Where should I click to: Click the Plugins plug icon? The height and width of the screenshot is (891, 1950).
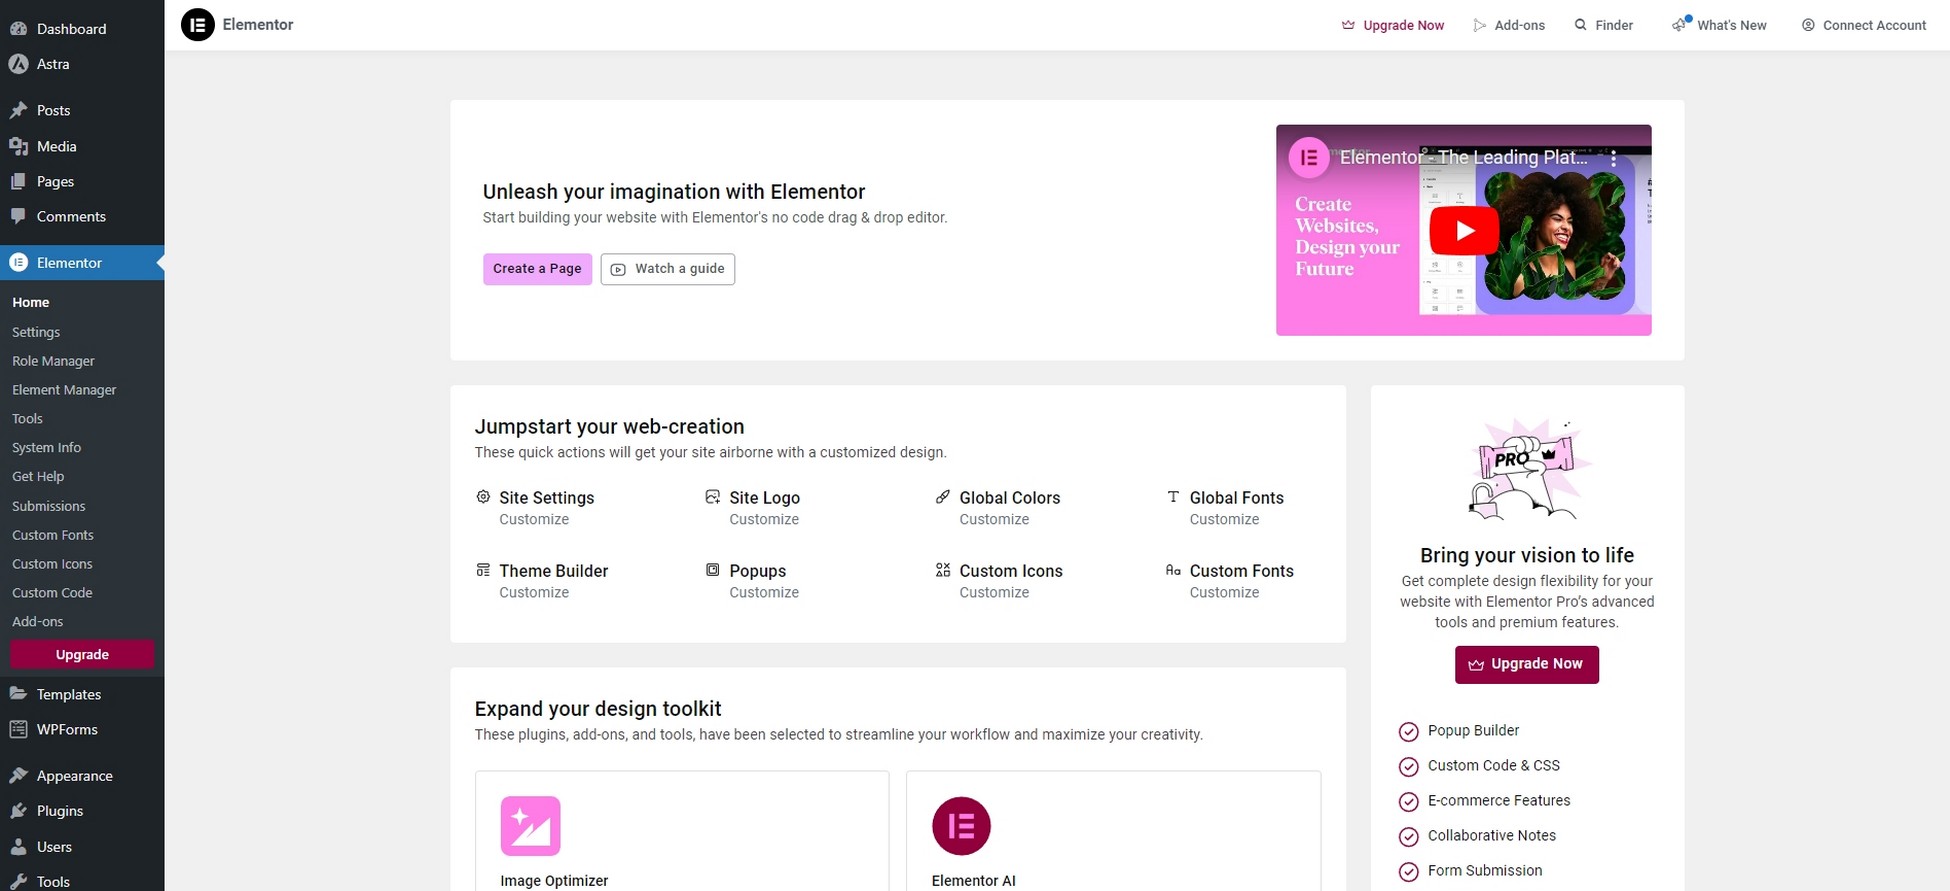(x=18, y=811)
